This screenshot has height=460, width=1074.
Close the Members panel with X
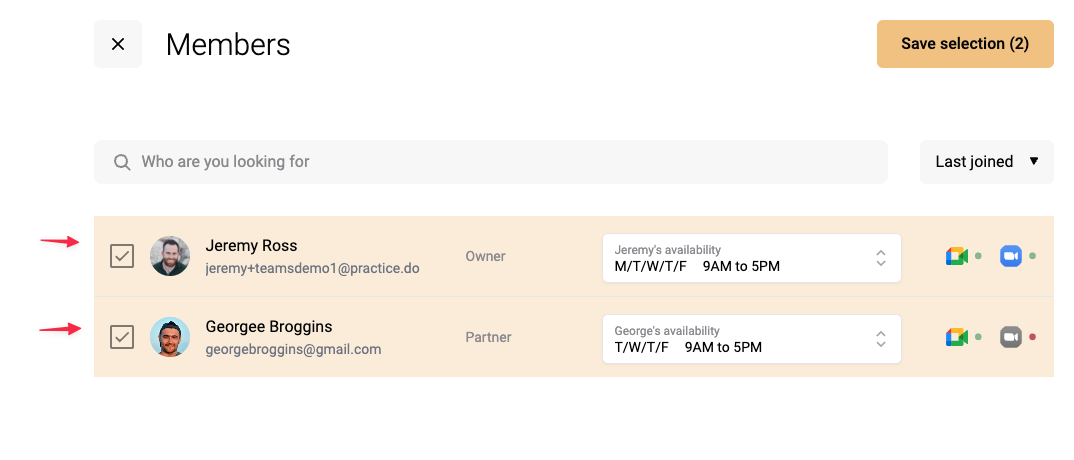(x=118, y=44)
